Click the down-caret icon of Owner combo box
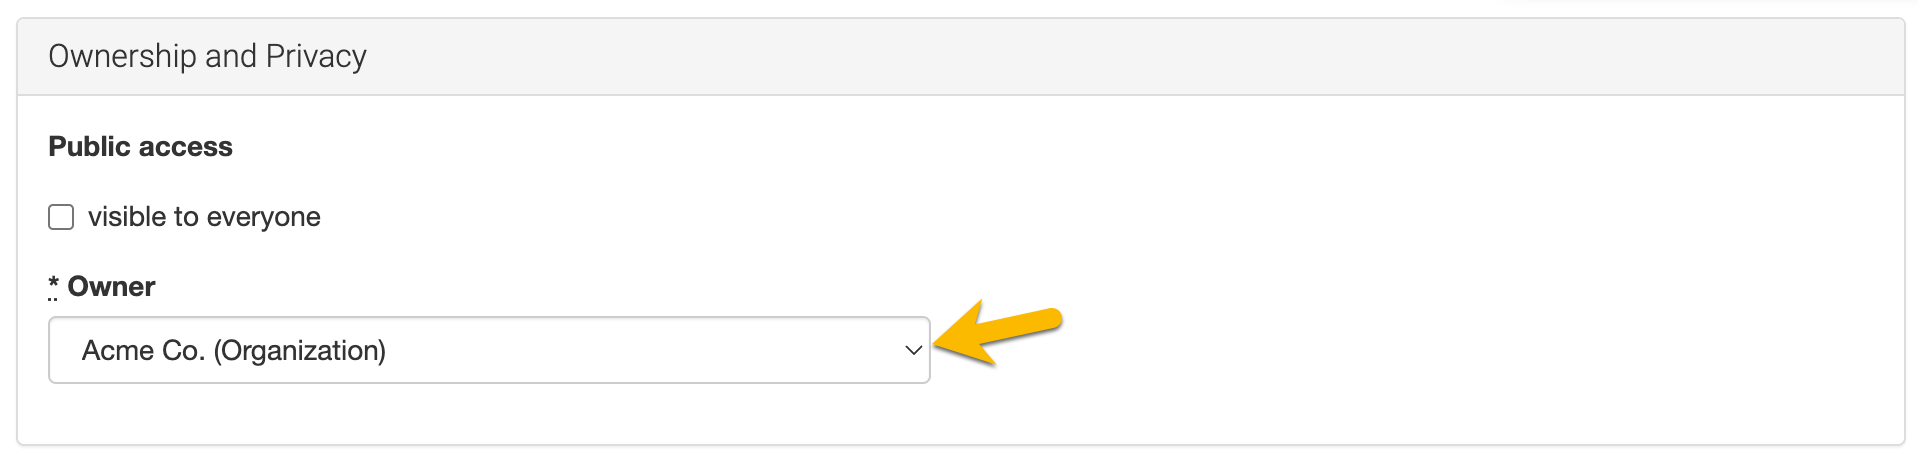Image resolution: width=1918 pixels, height=458 pixels. coord(913,350)
